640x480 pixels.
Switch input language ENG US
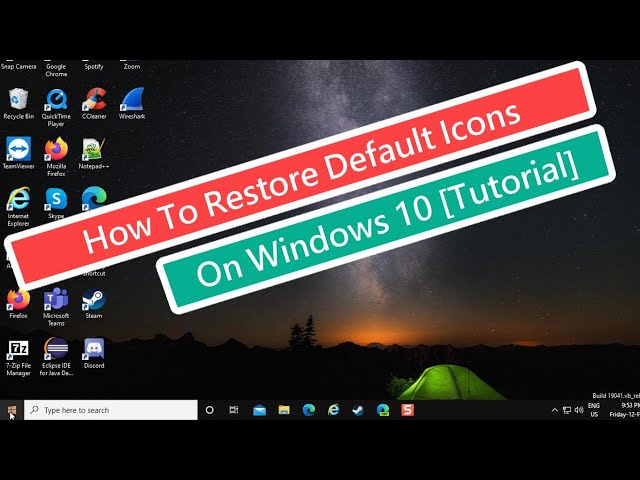[x=594, y=410]
